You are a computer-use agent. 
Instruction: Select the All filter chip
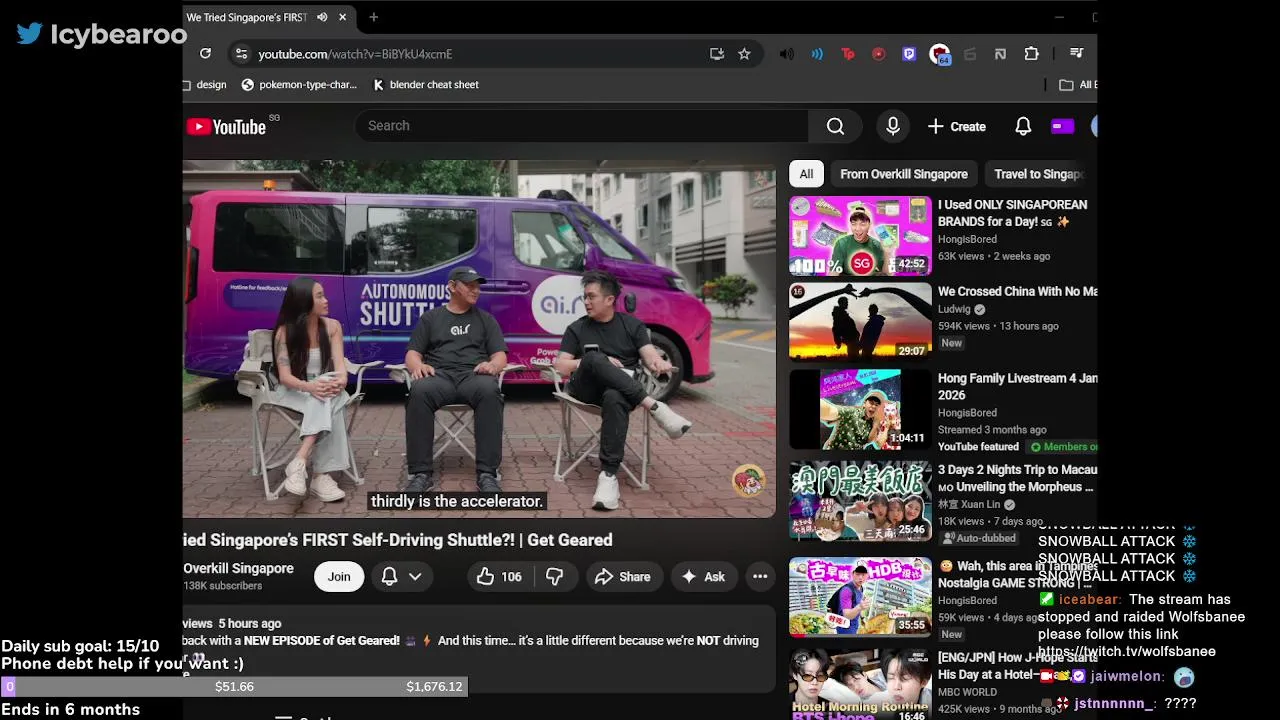click(806, 174)
